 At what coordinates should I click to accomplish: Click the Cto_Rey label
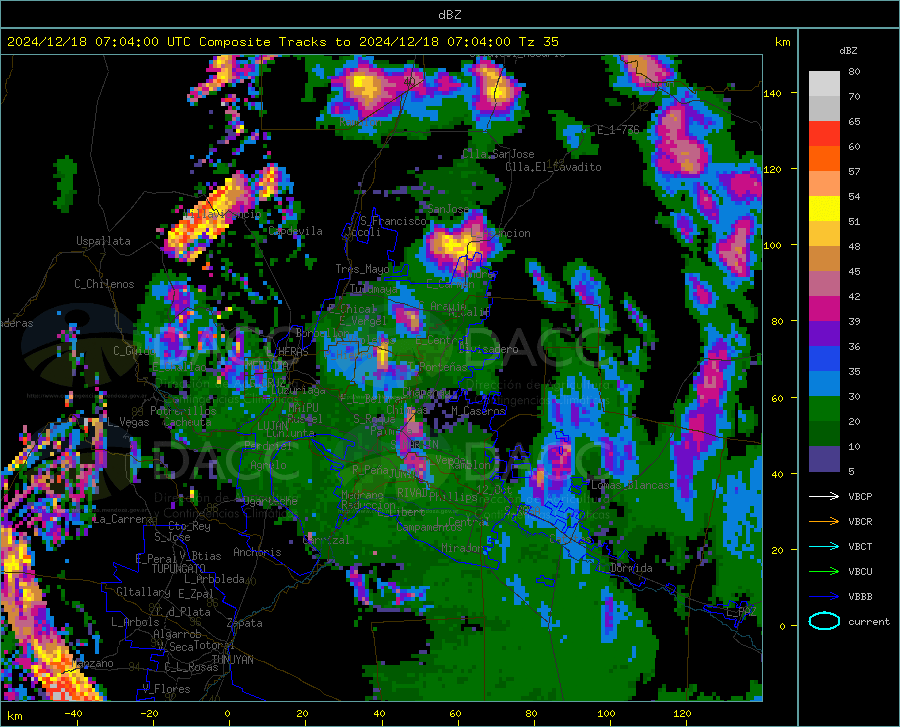click(x=189, y=526)
